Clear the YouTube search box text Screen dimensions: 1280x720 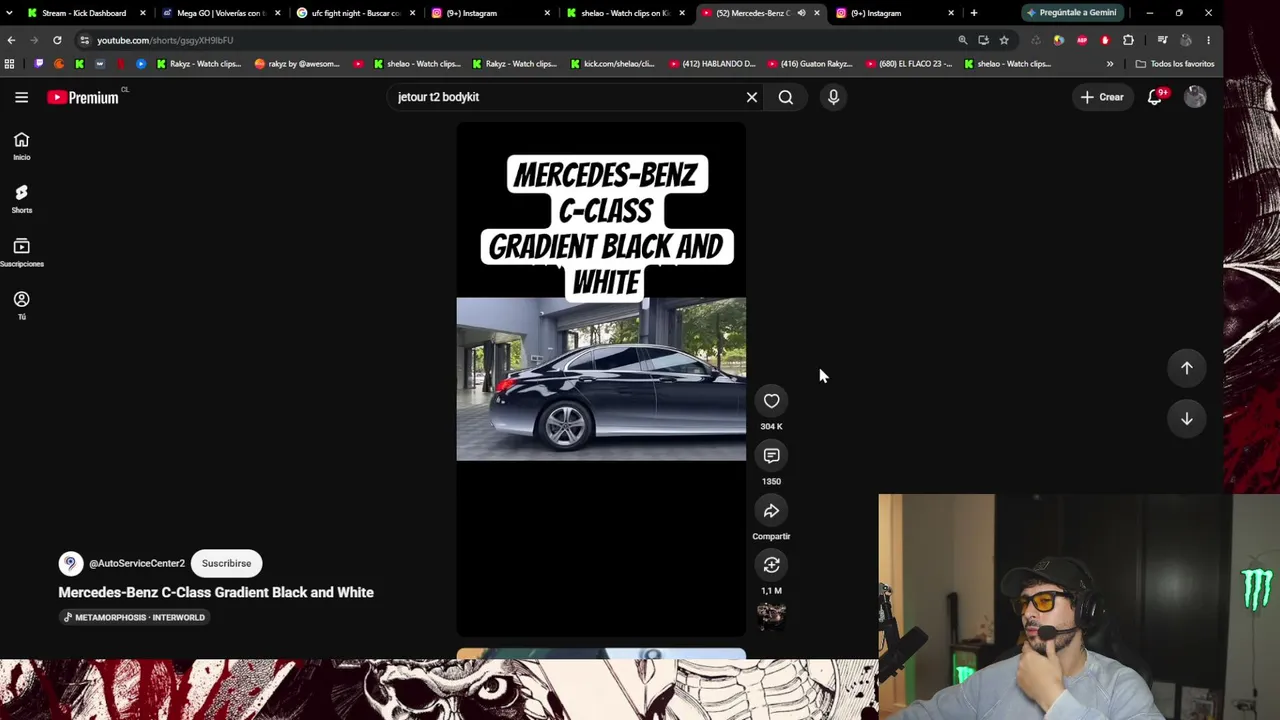(752, 97)
